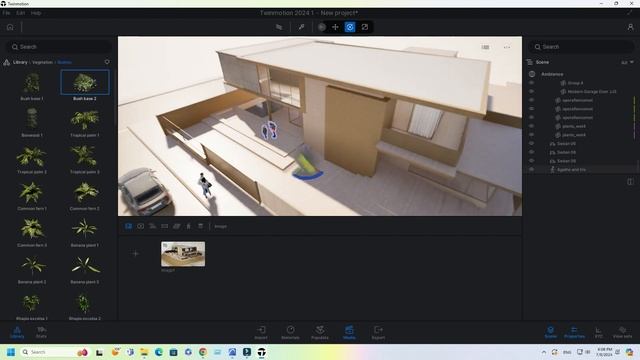640x360 pixels.
Task: Switch to the Properties tab
Action: pyautogui.click(x=574, y=332)
